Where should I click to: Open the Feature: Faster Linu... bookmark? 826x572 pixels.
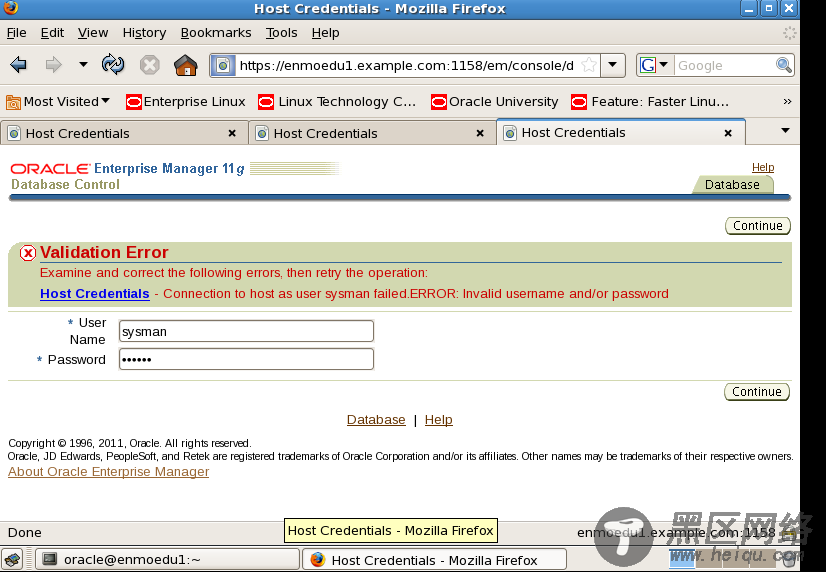[650, 101]
